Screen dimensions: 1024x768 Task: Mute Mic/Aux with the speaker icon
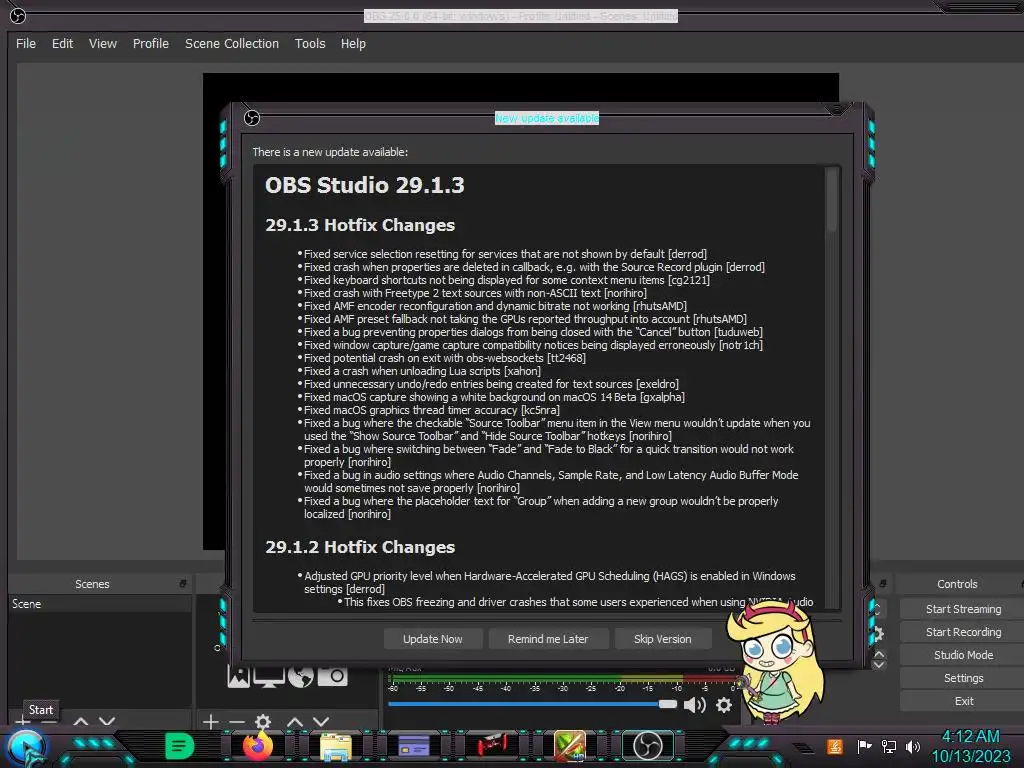coord(695,705)
